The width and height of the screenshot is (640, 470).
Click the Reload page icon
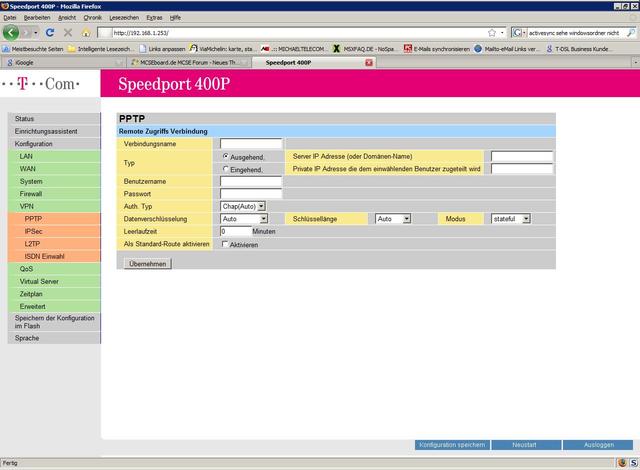pos(50,33)
